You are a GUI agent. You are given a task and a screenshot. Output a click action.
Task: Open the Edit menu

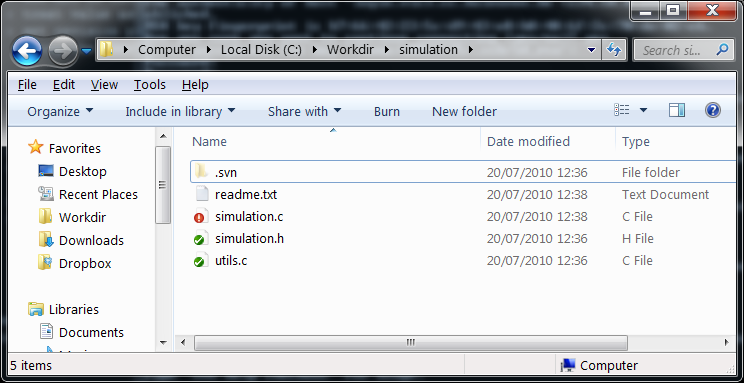(64, 85)
